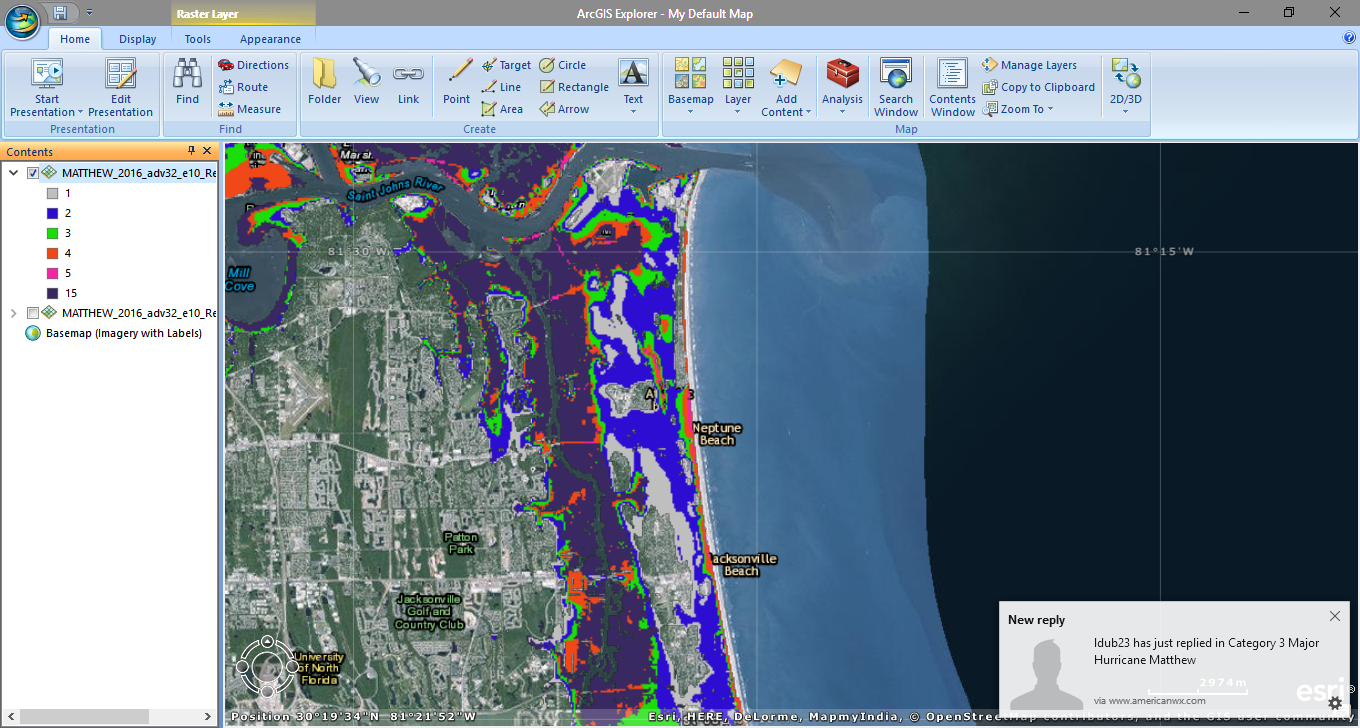Image resolution: width=1360 pixels, height=728 pixels.
Task: Select the Route tool
Action: [243, 87]
